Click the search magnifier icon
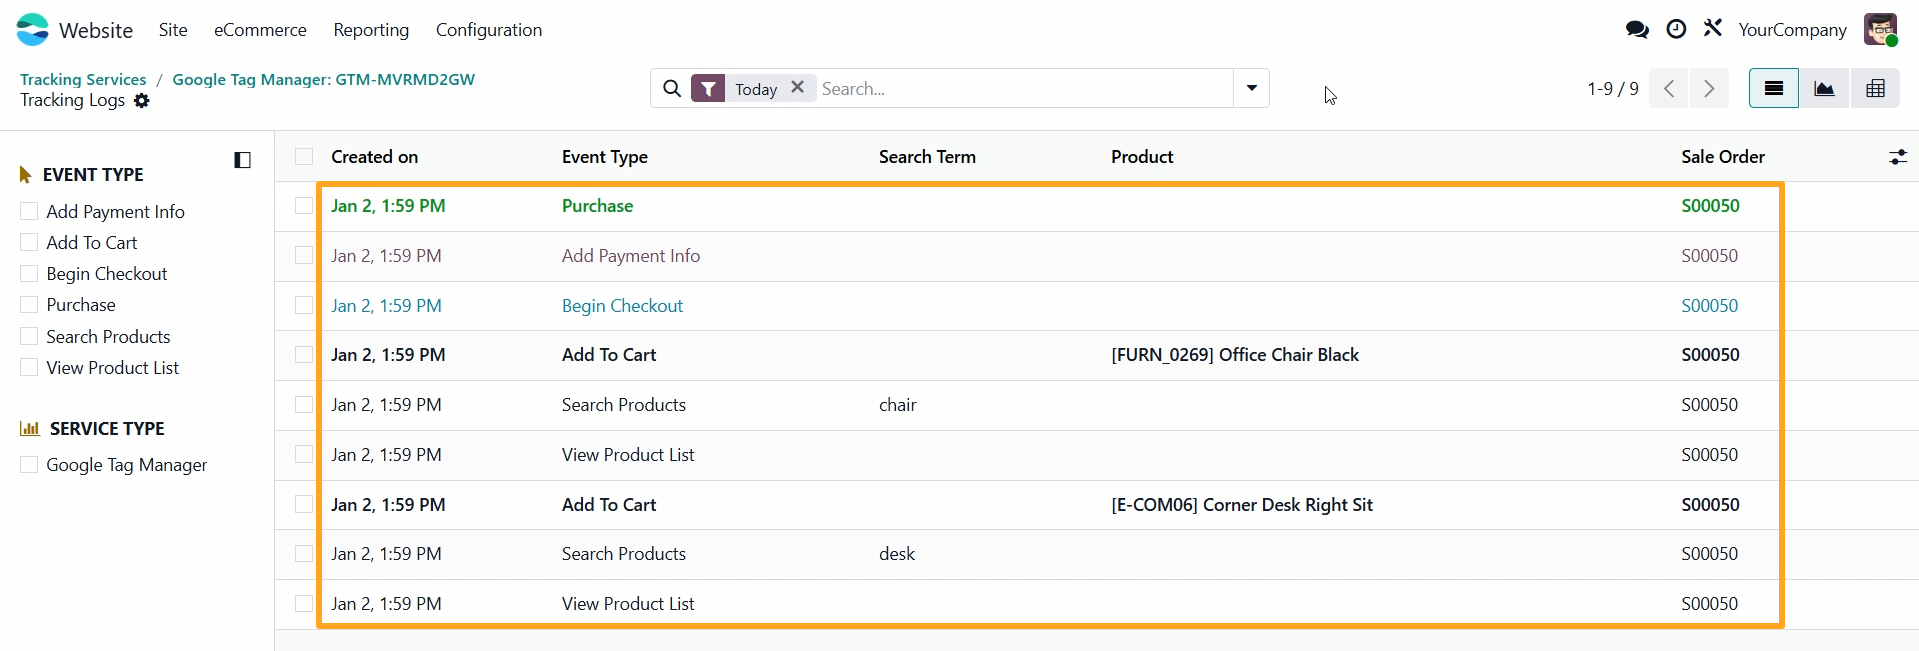The image size is (1919, 651). coord(672,89)
